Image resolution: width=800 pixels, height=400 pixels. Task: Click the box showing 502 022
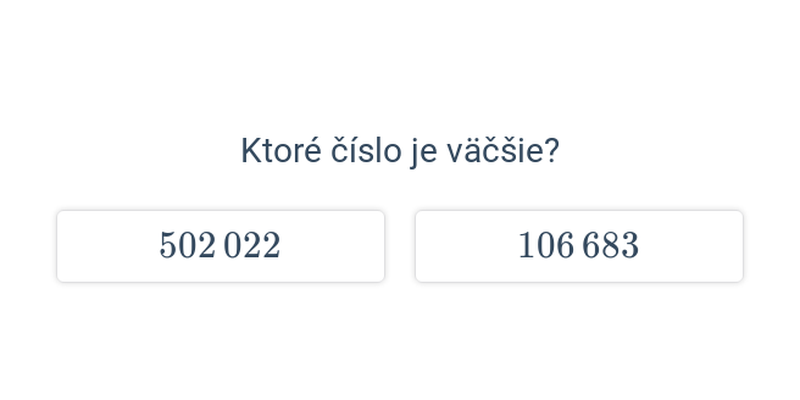tap(220, 246)
